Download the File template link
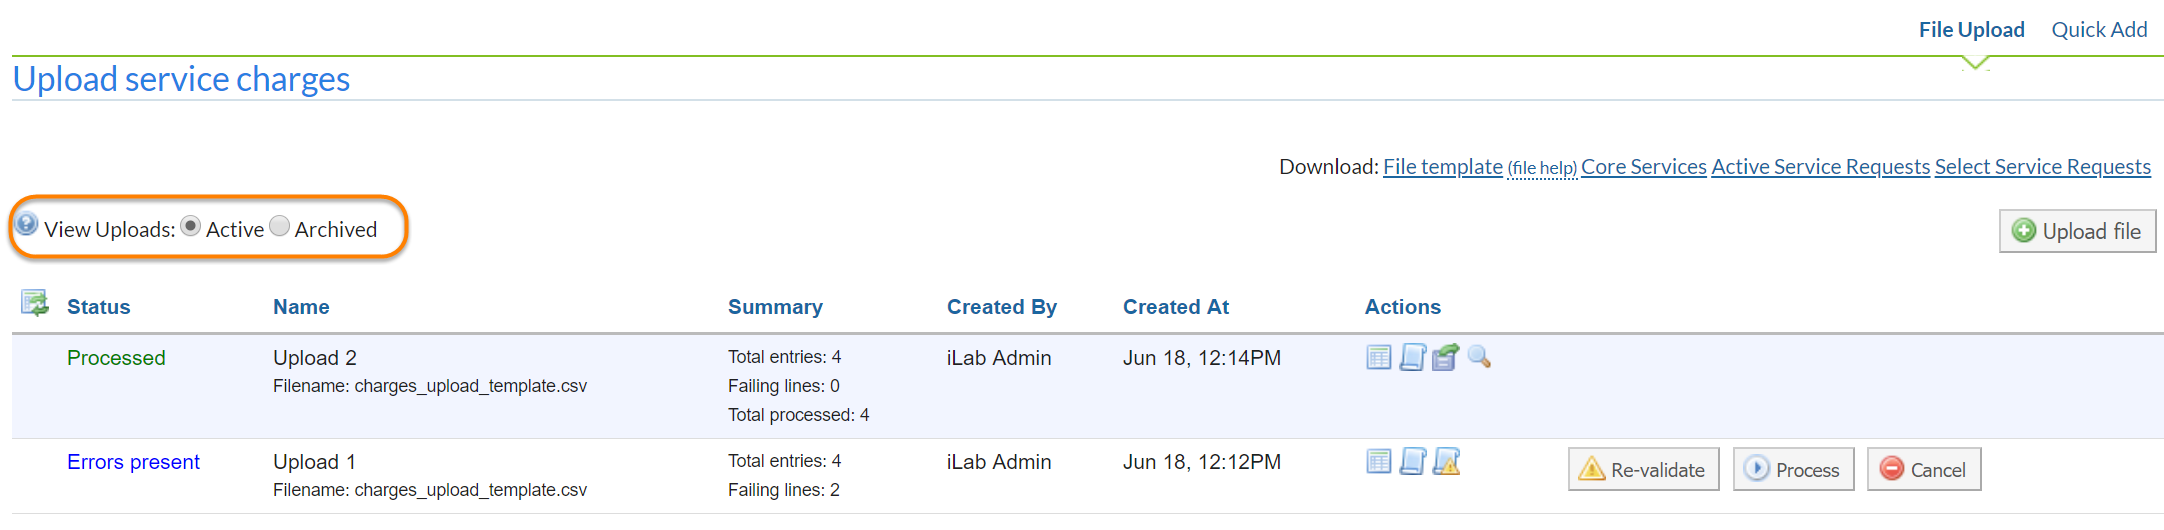 point(1442,167)
